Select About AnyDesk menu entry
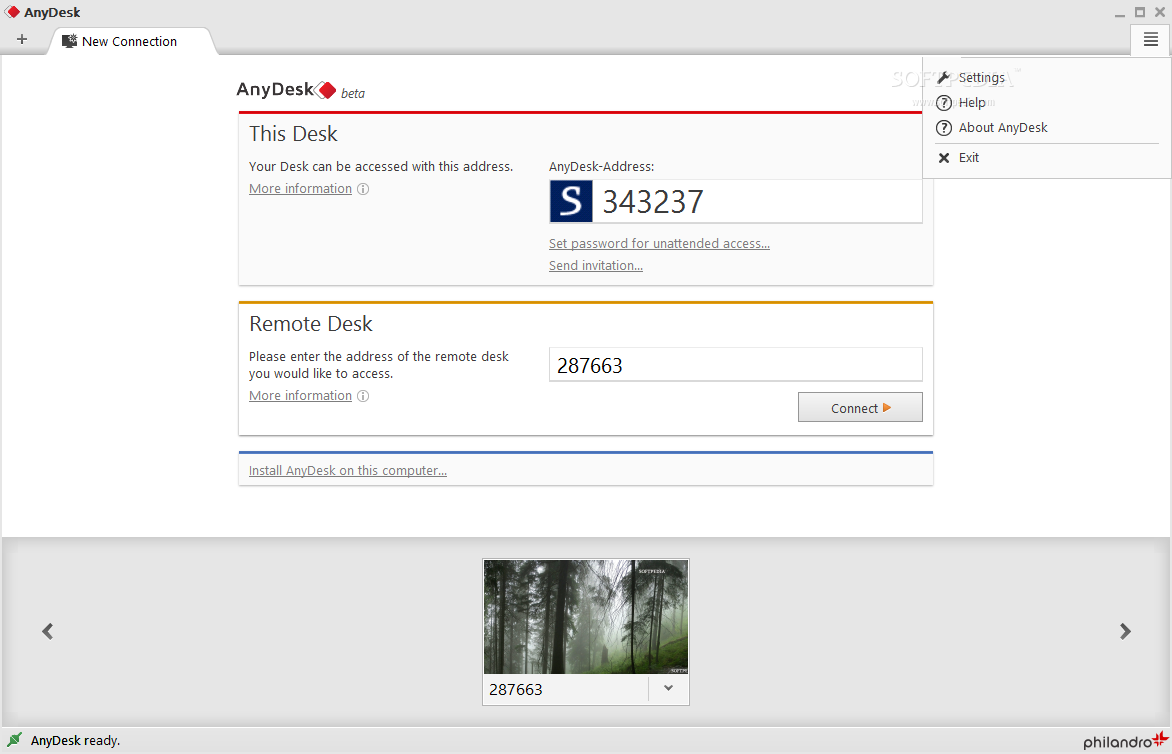Viewport: 1172px width, 754px height. pyautogui.click(x=1003, y=128)
